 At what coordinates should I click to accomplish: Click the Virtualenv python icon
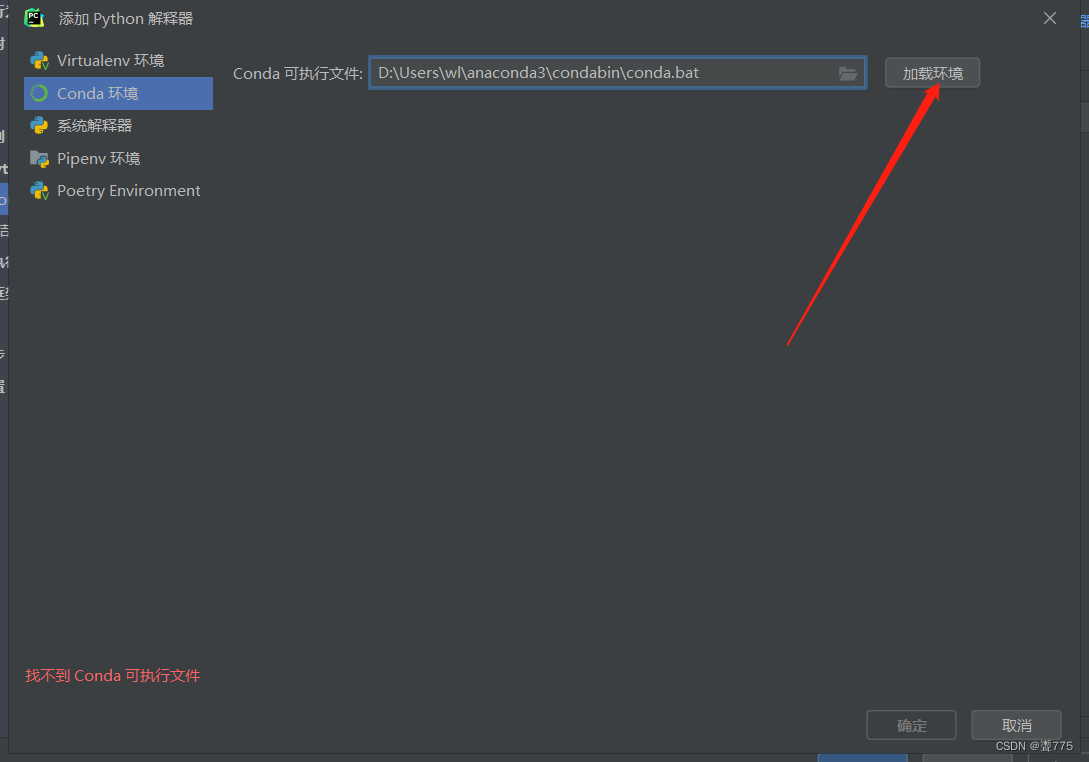click(x=40, y=60)
